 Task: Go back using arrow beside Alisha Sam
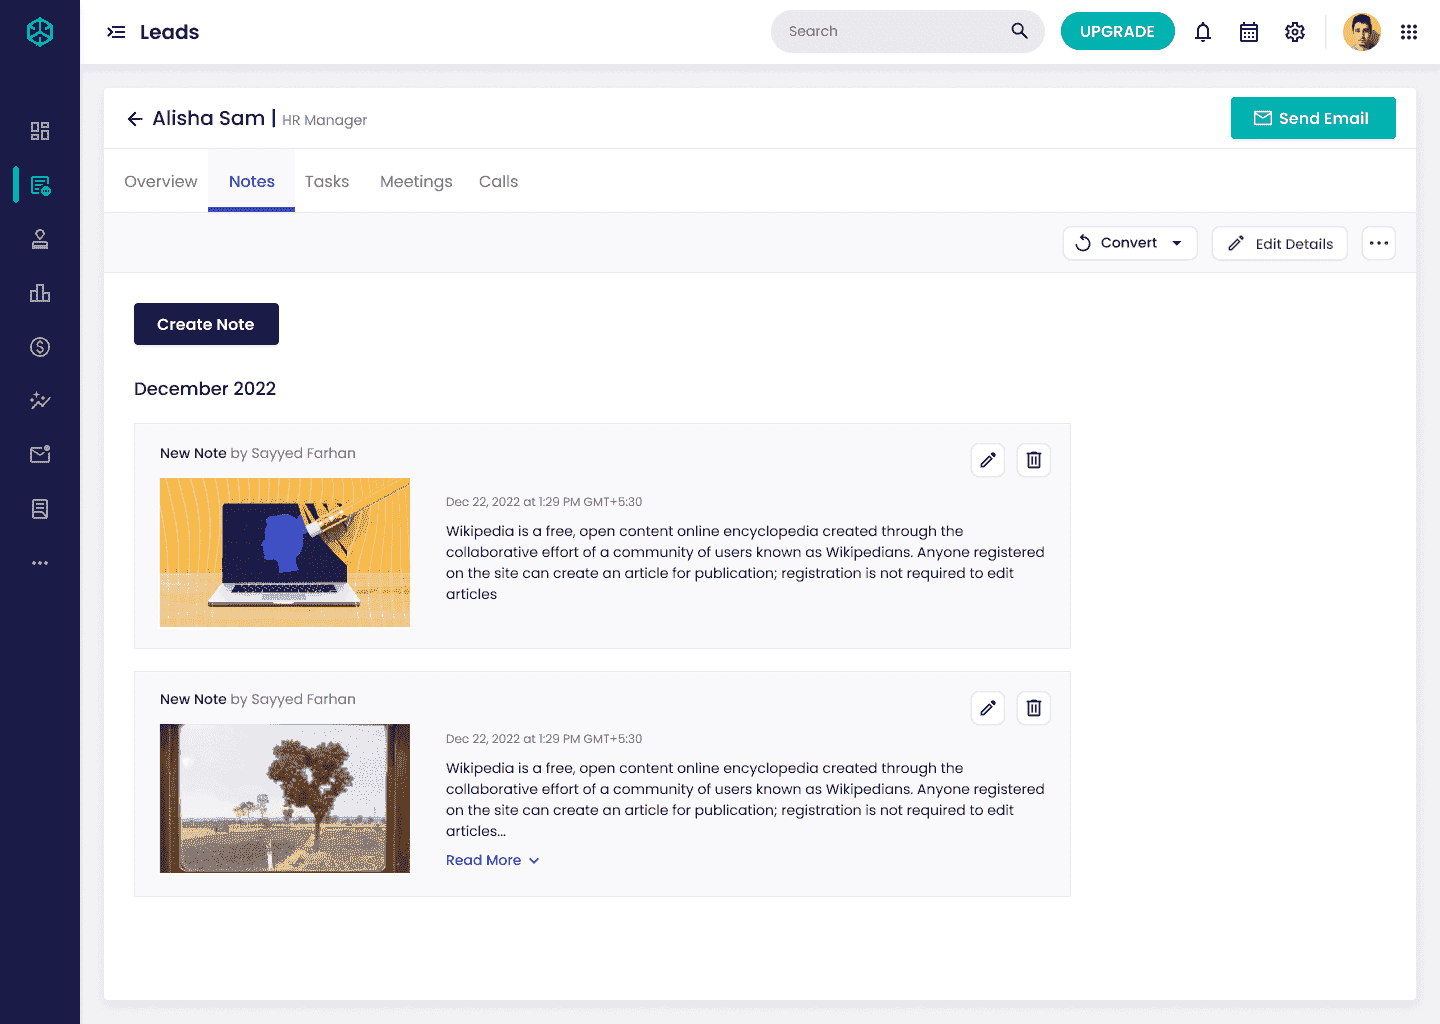click(x=135, y=119)
